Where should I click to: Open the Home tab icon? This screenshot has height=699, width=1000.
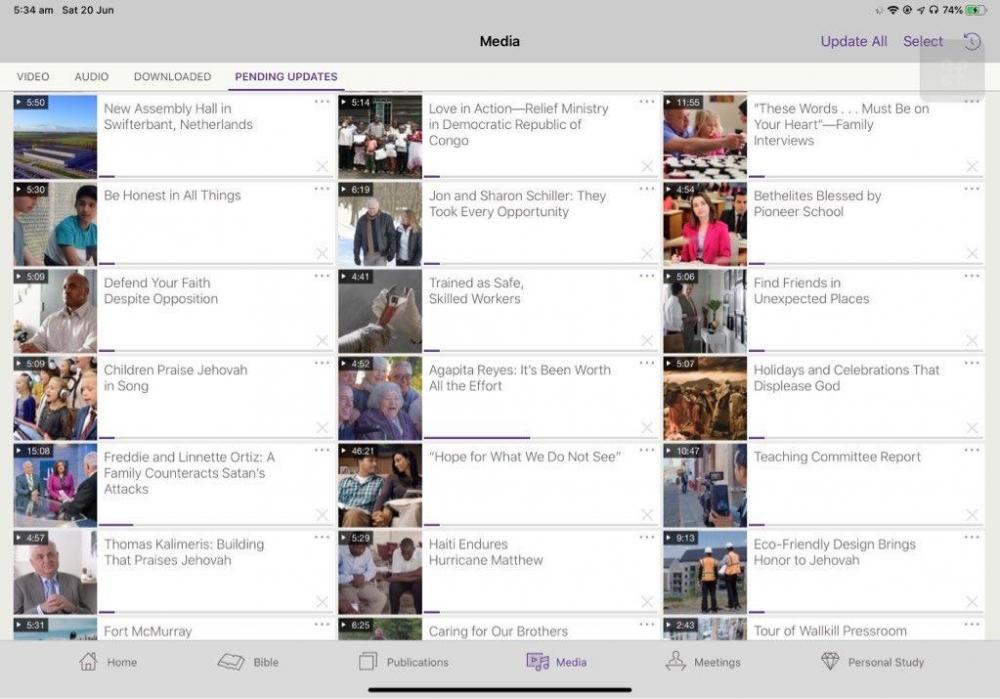click(89, 661)
